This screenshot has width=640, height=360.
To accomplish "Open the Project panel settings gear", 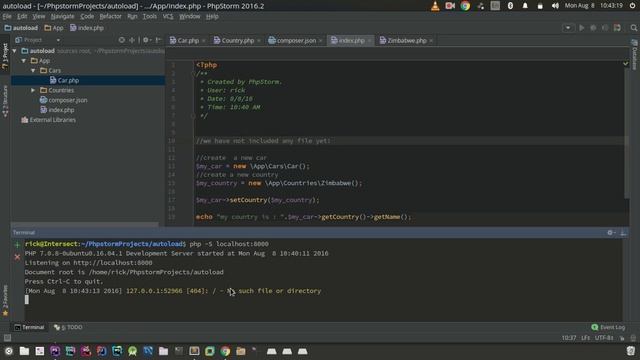I will (x=146, y=40).
